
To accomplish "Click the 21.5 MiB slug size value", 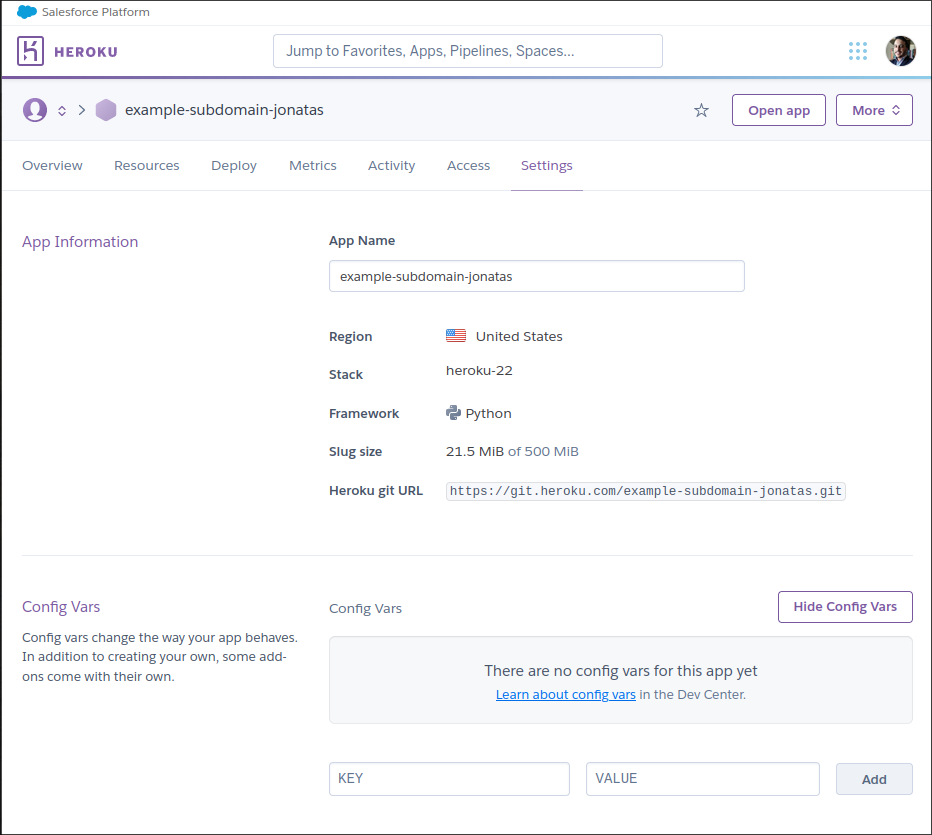I will pos(475,452).
